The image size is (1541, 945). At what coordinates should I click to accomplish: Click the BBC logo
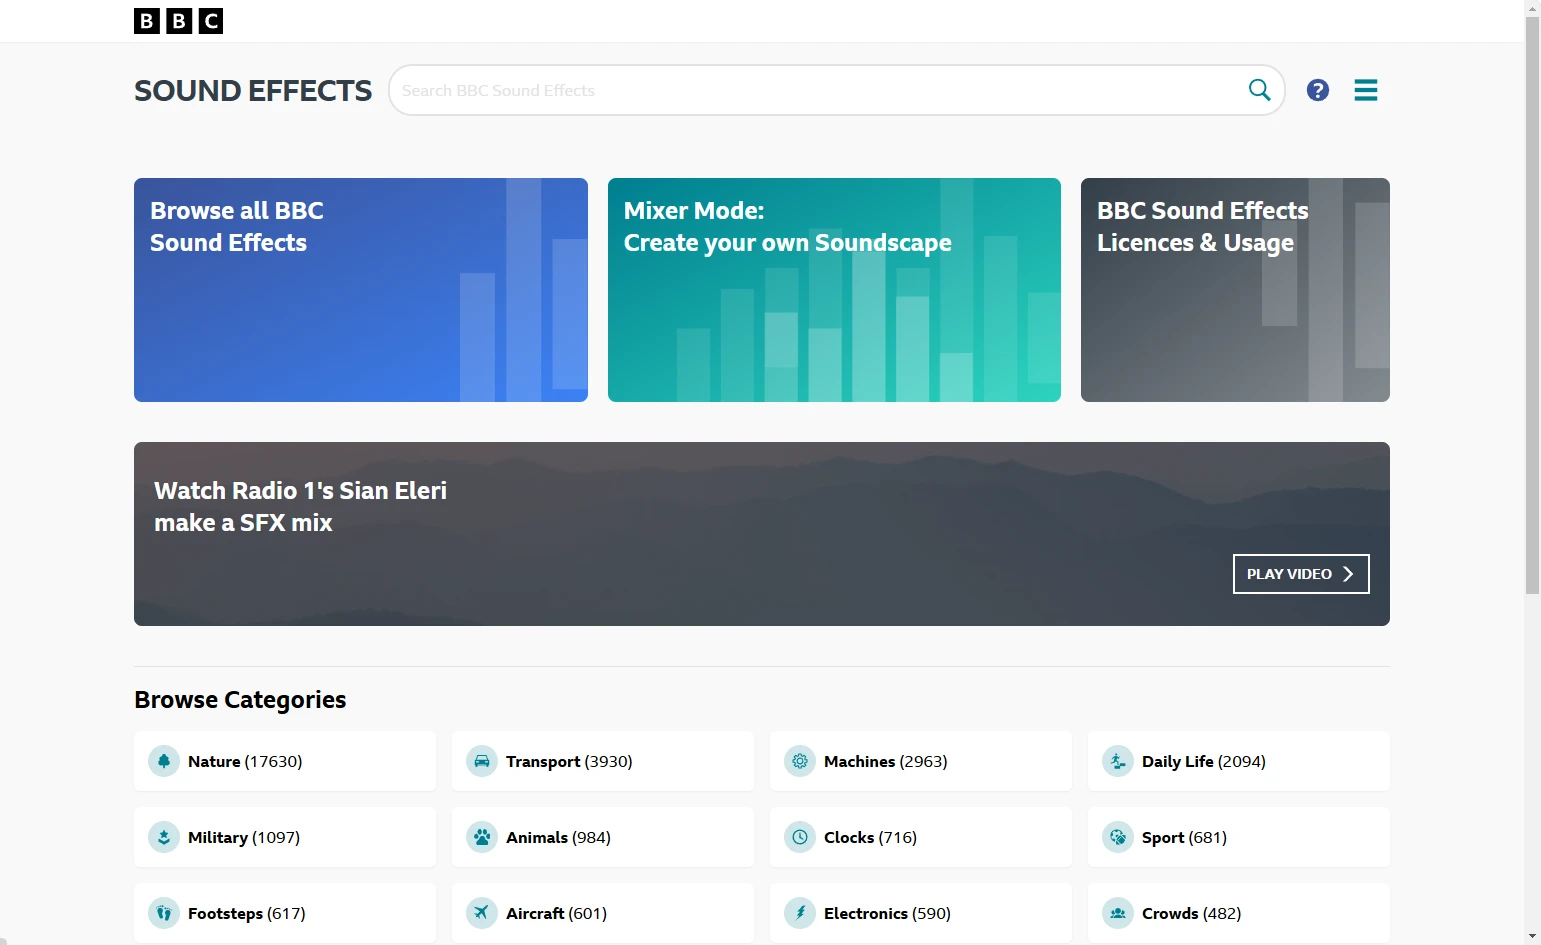(x=178, y=21)
